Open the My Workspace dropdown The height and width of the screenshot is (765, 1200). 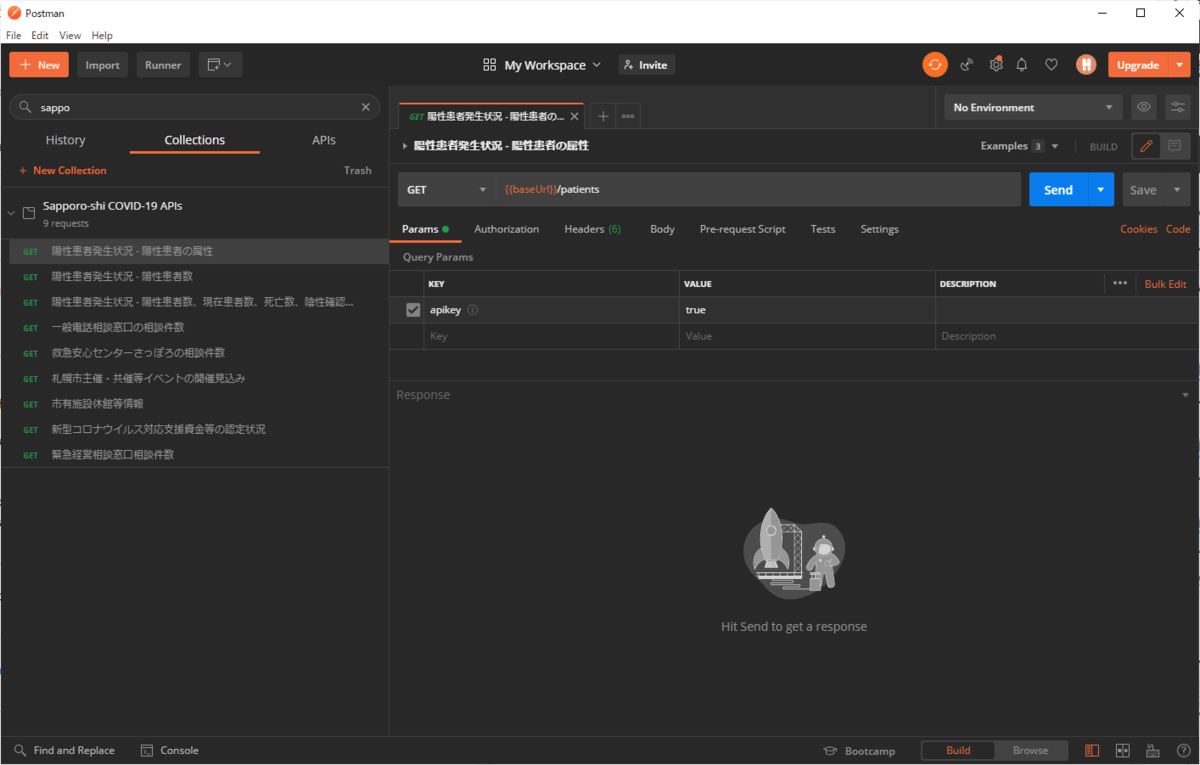[x=542, y=65]
